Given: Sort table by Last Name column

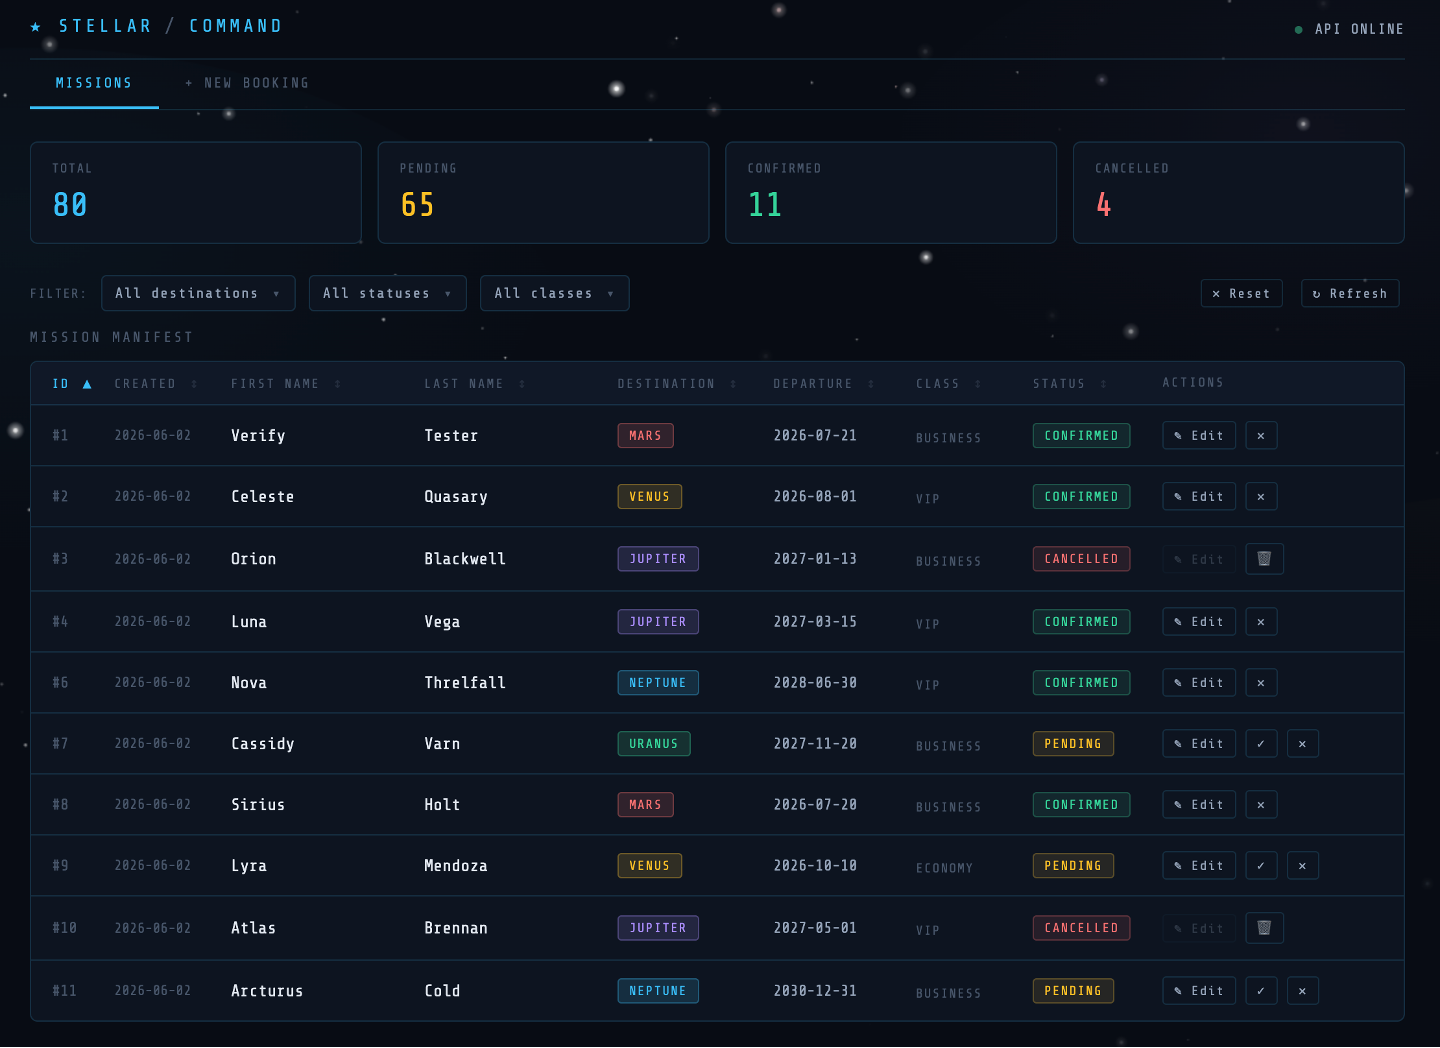Looking at the screenshot, I should pos(475,384).
